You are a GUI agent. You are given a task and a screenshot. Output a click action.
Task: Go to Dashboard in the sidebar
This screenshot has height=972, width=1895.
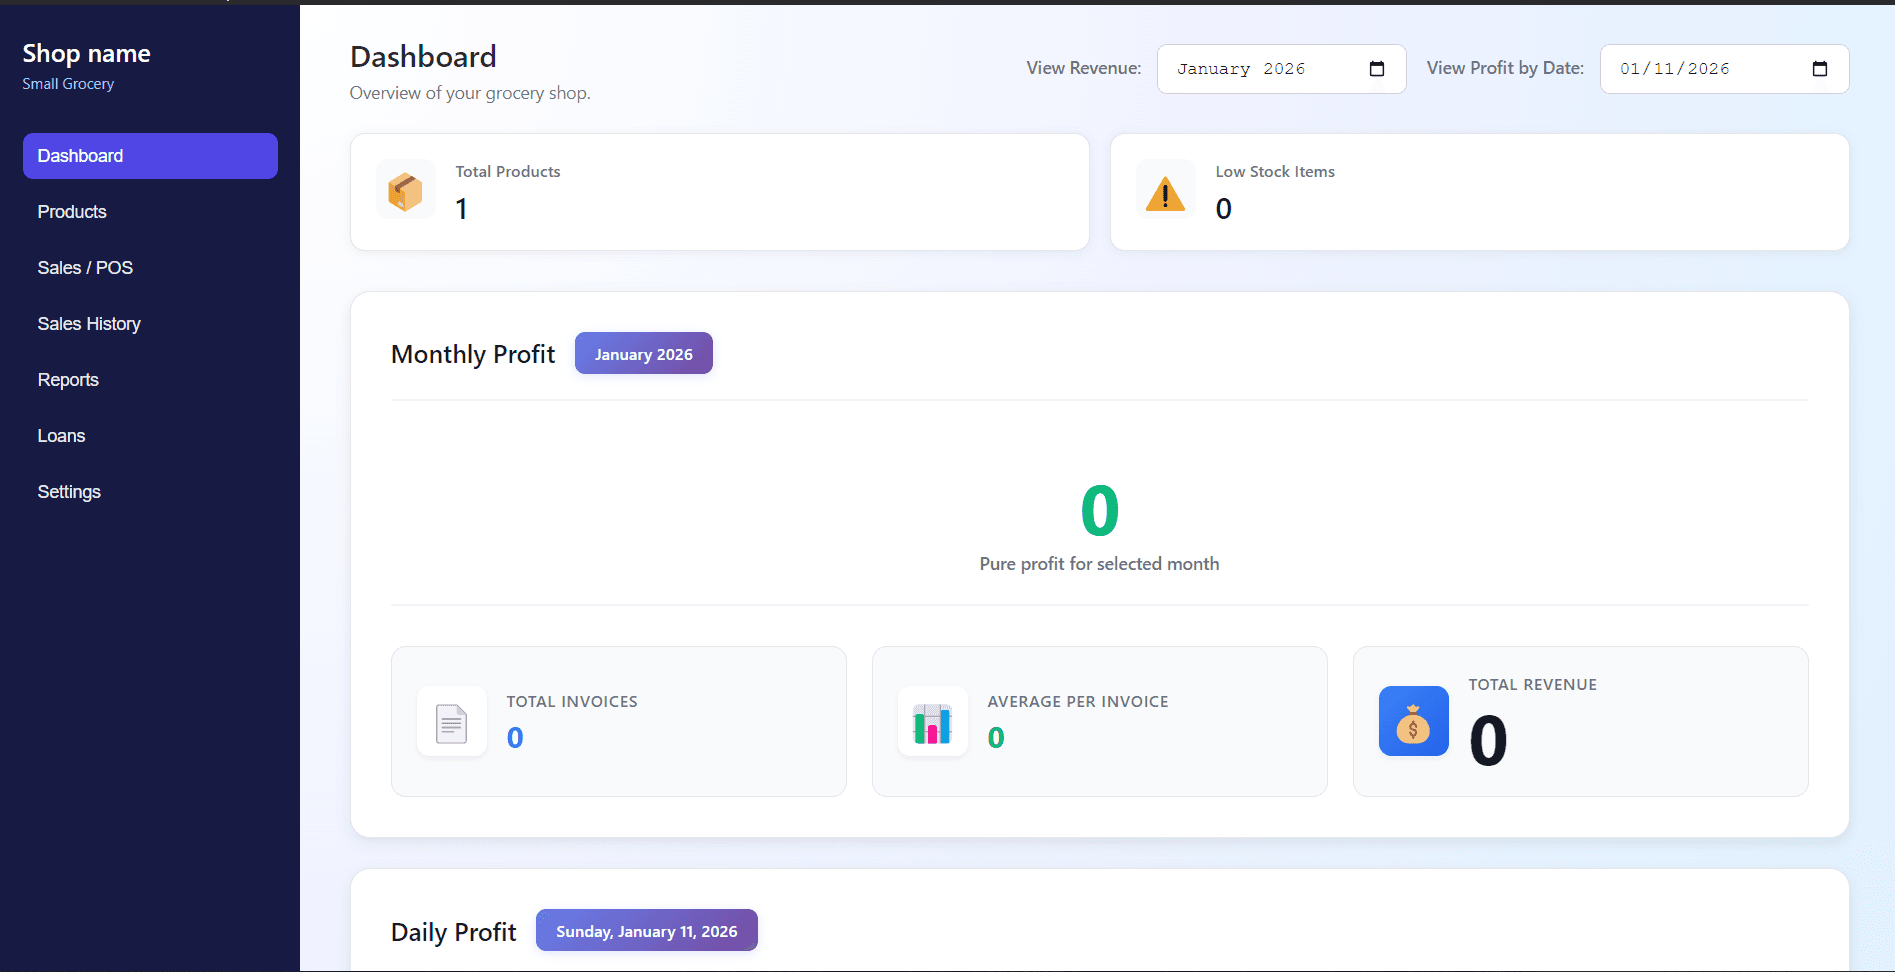click(150, 156)
